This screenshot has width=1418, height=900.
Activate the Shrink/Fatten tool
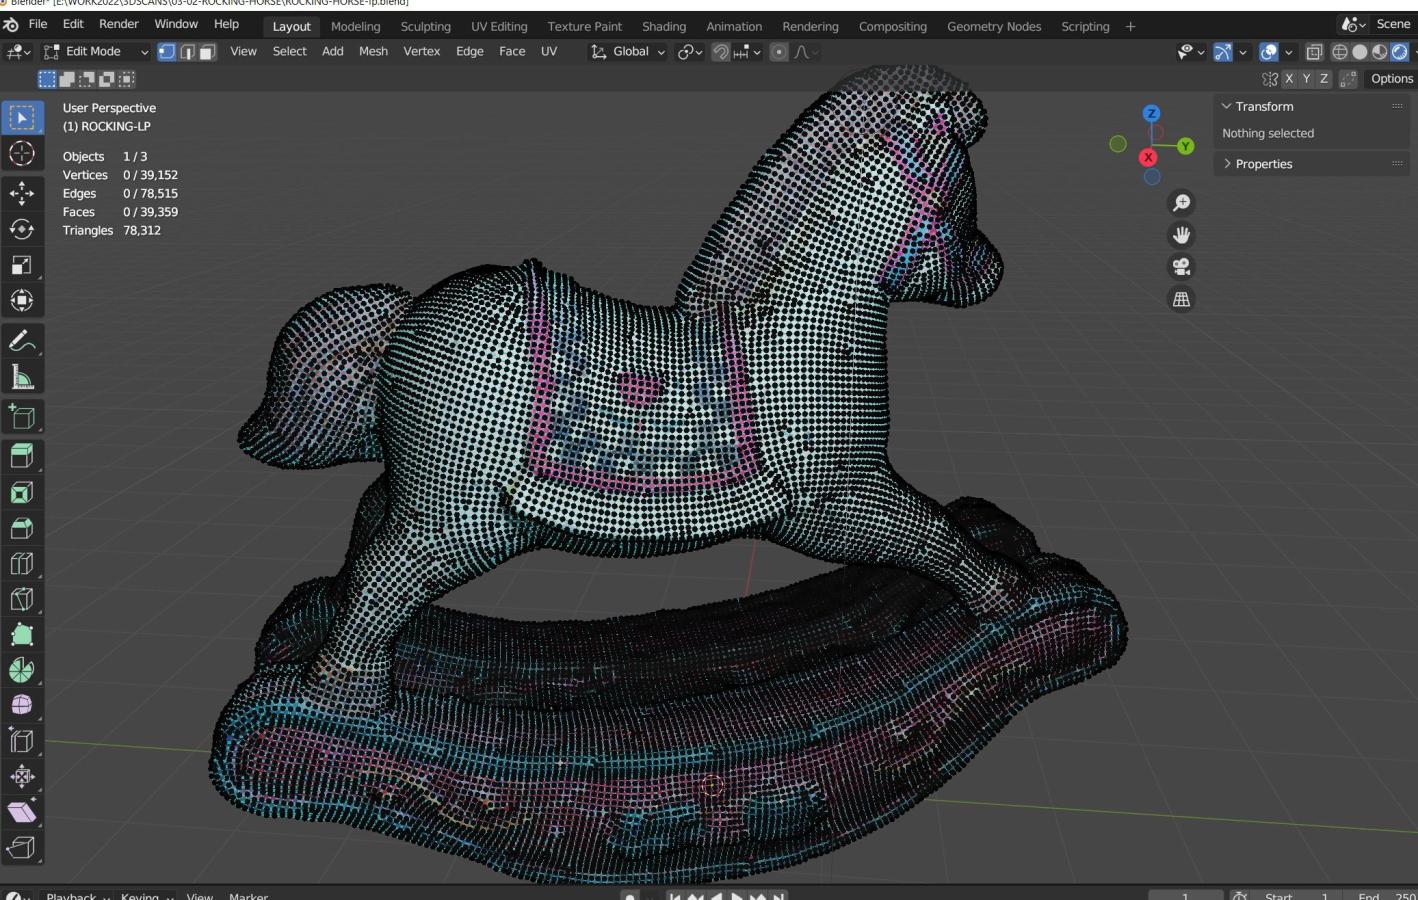22,776
